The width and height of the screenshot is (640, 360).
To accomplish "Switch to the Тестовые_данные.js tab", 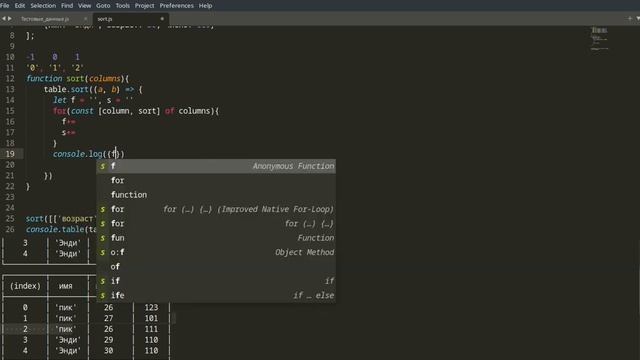I will (x=45, y=19).
